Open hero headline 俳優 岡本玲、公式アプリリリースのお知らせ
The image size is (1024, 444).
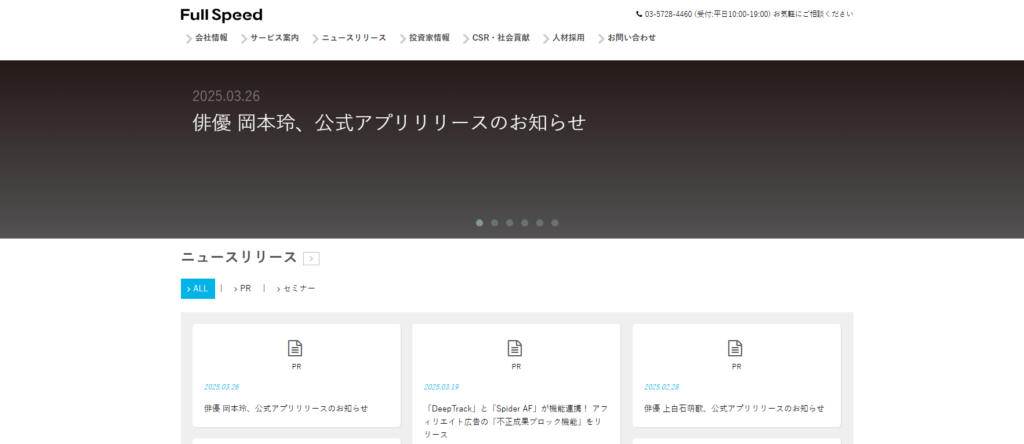click(x=389, y=123)
